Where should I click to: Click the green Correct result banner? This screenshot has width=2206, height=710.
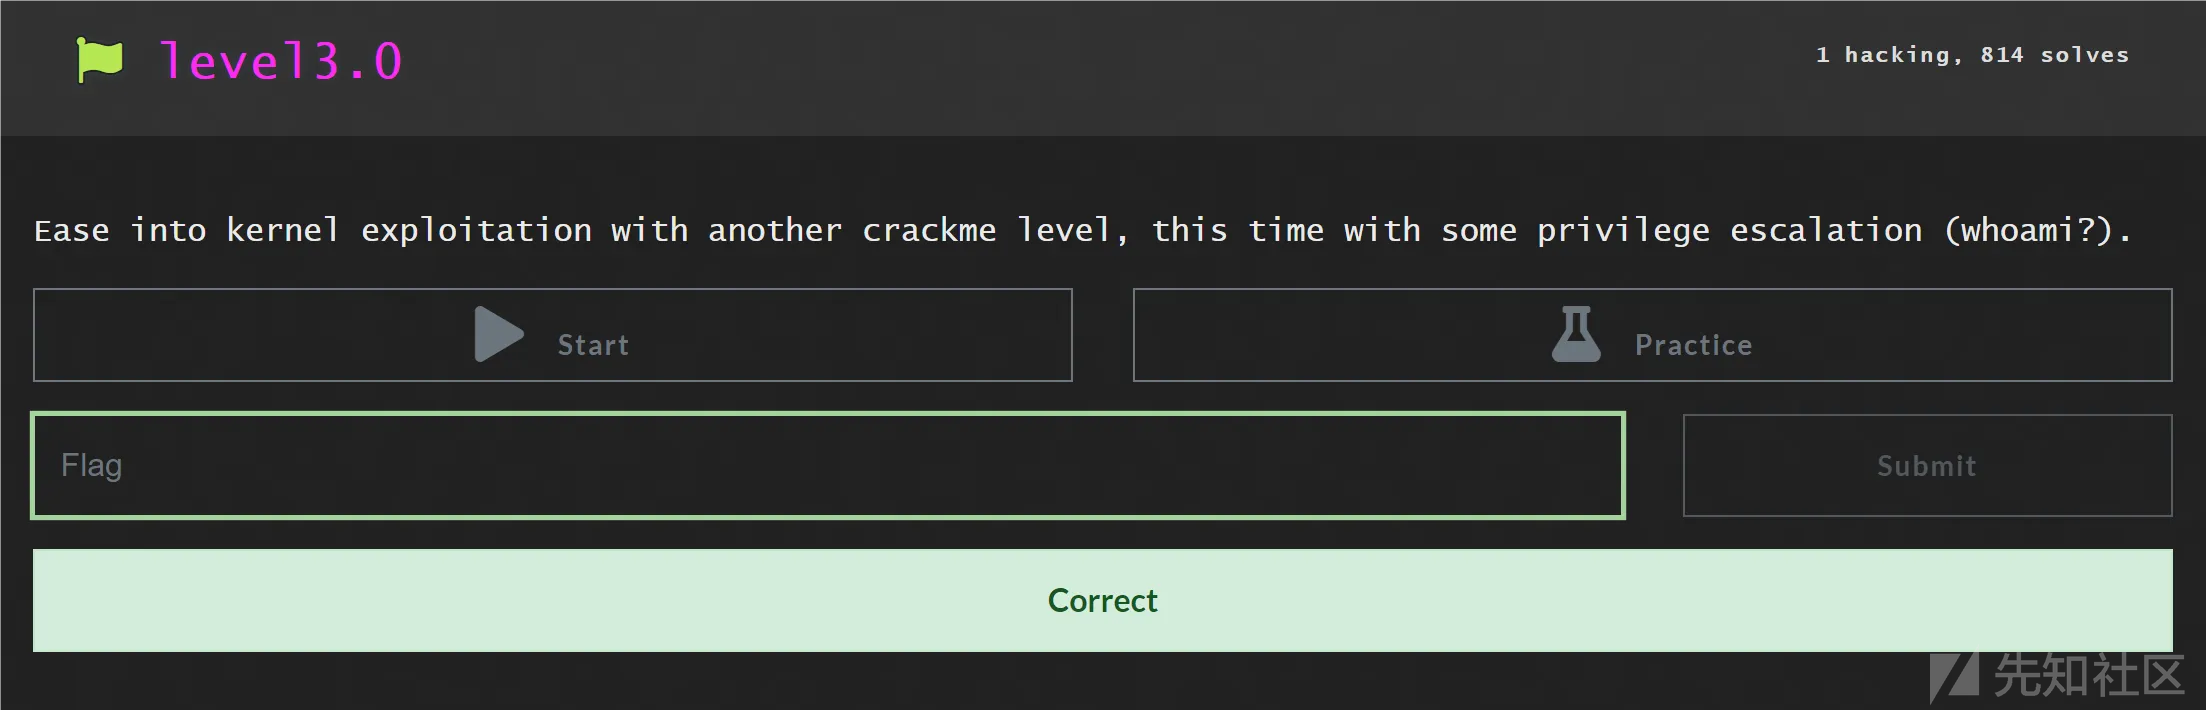click(x=1102, y=600)
